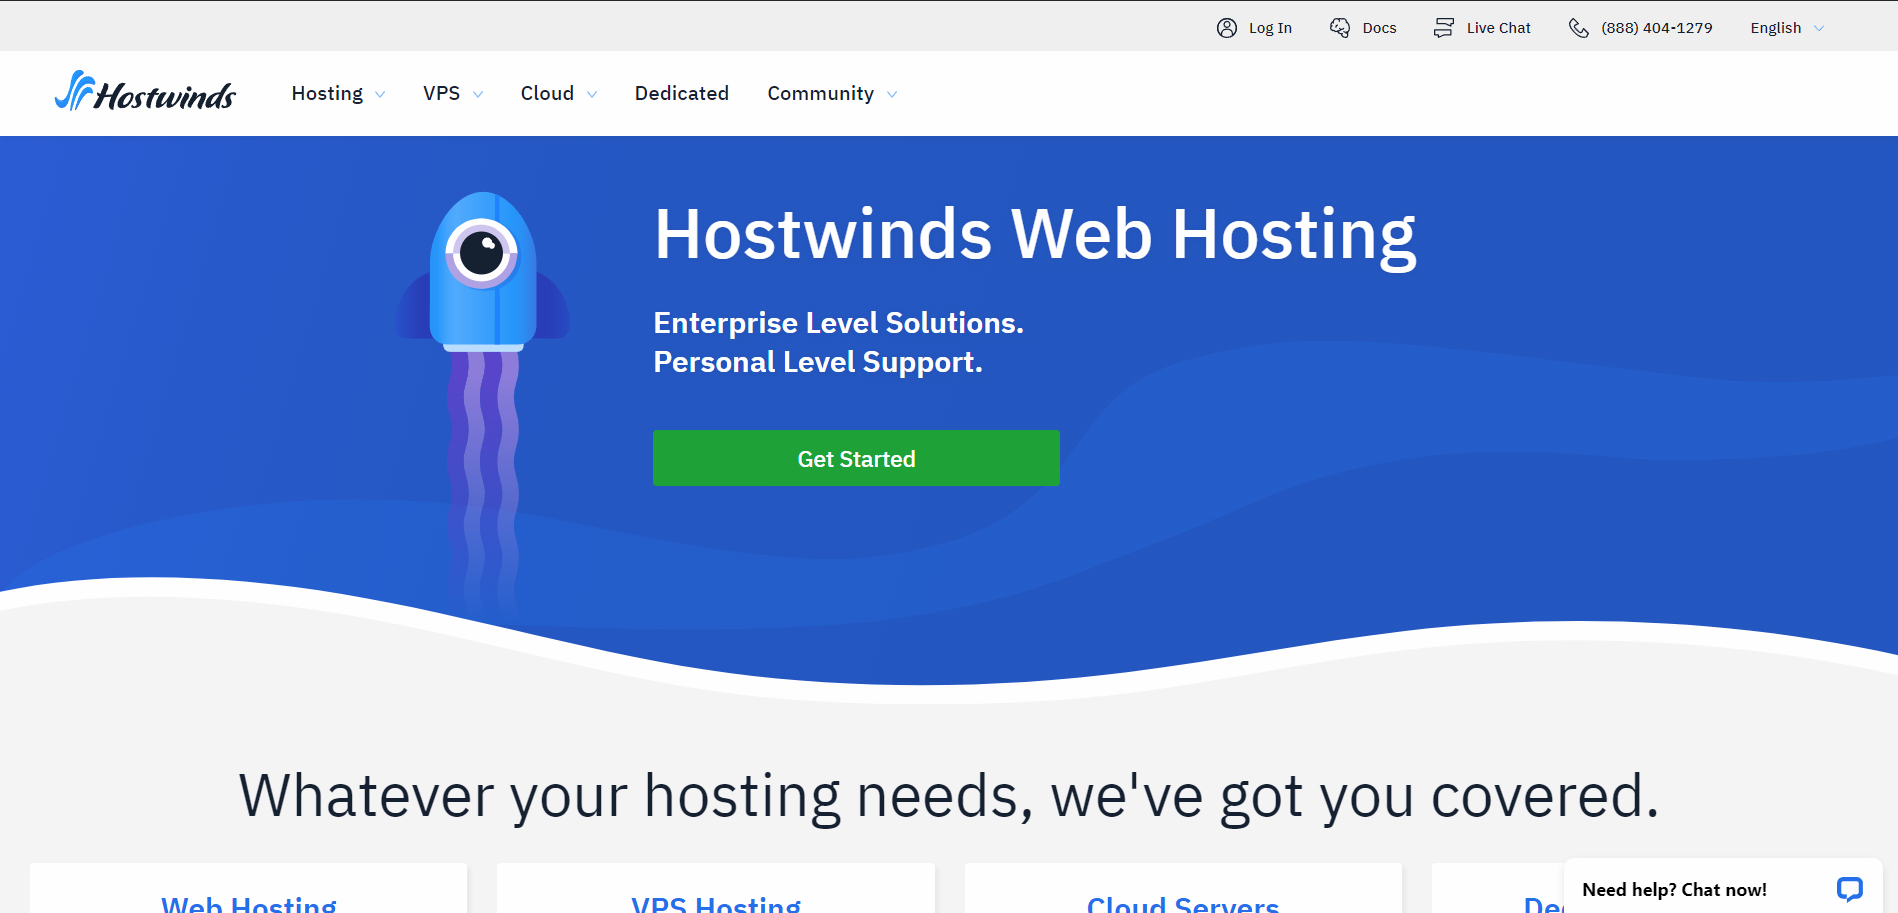Expand the Cloud menu chevron
Image resolution: width=1898 pixels, height=913 pixels.
tap(592, 95)
